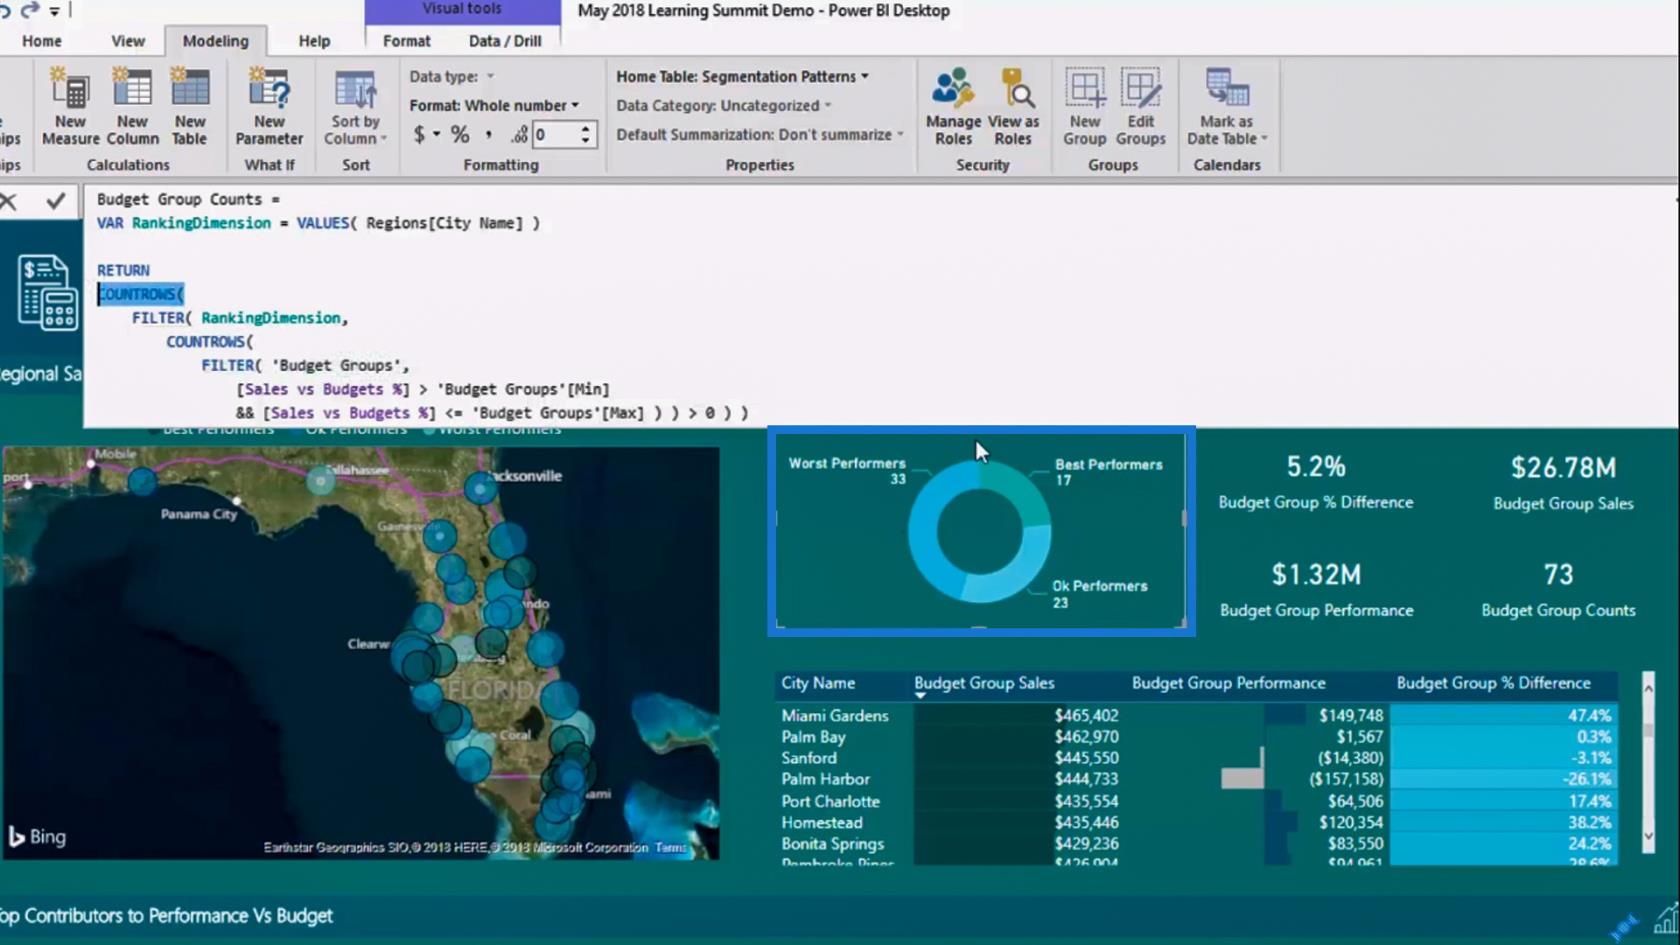The width and height of the screenshot is (1680, 945).
Task: Open the View ribbon tab
Action: point(128,41)
